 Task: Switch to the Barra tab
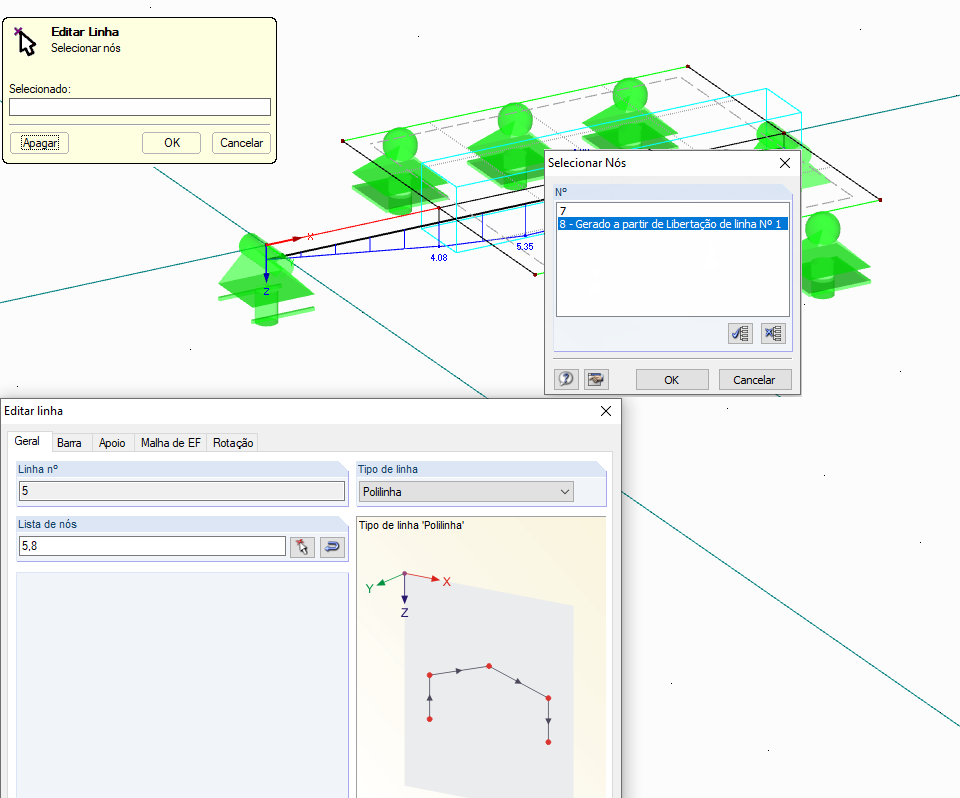(x=69, y=443)
